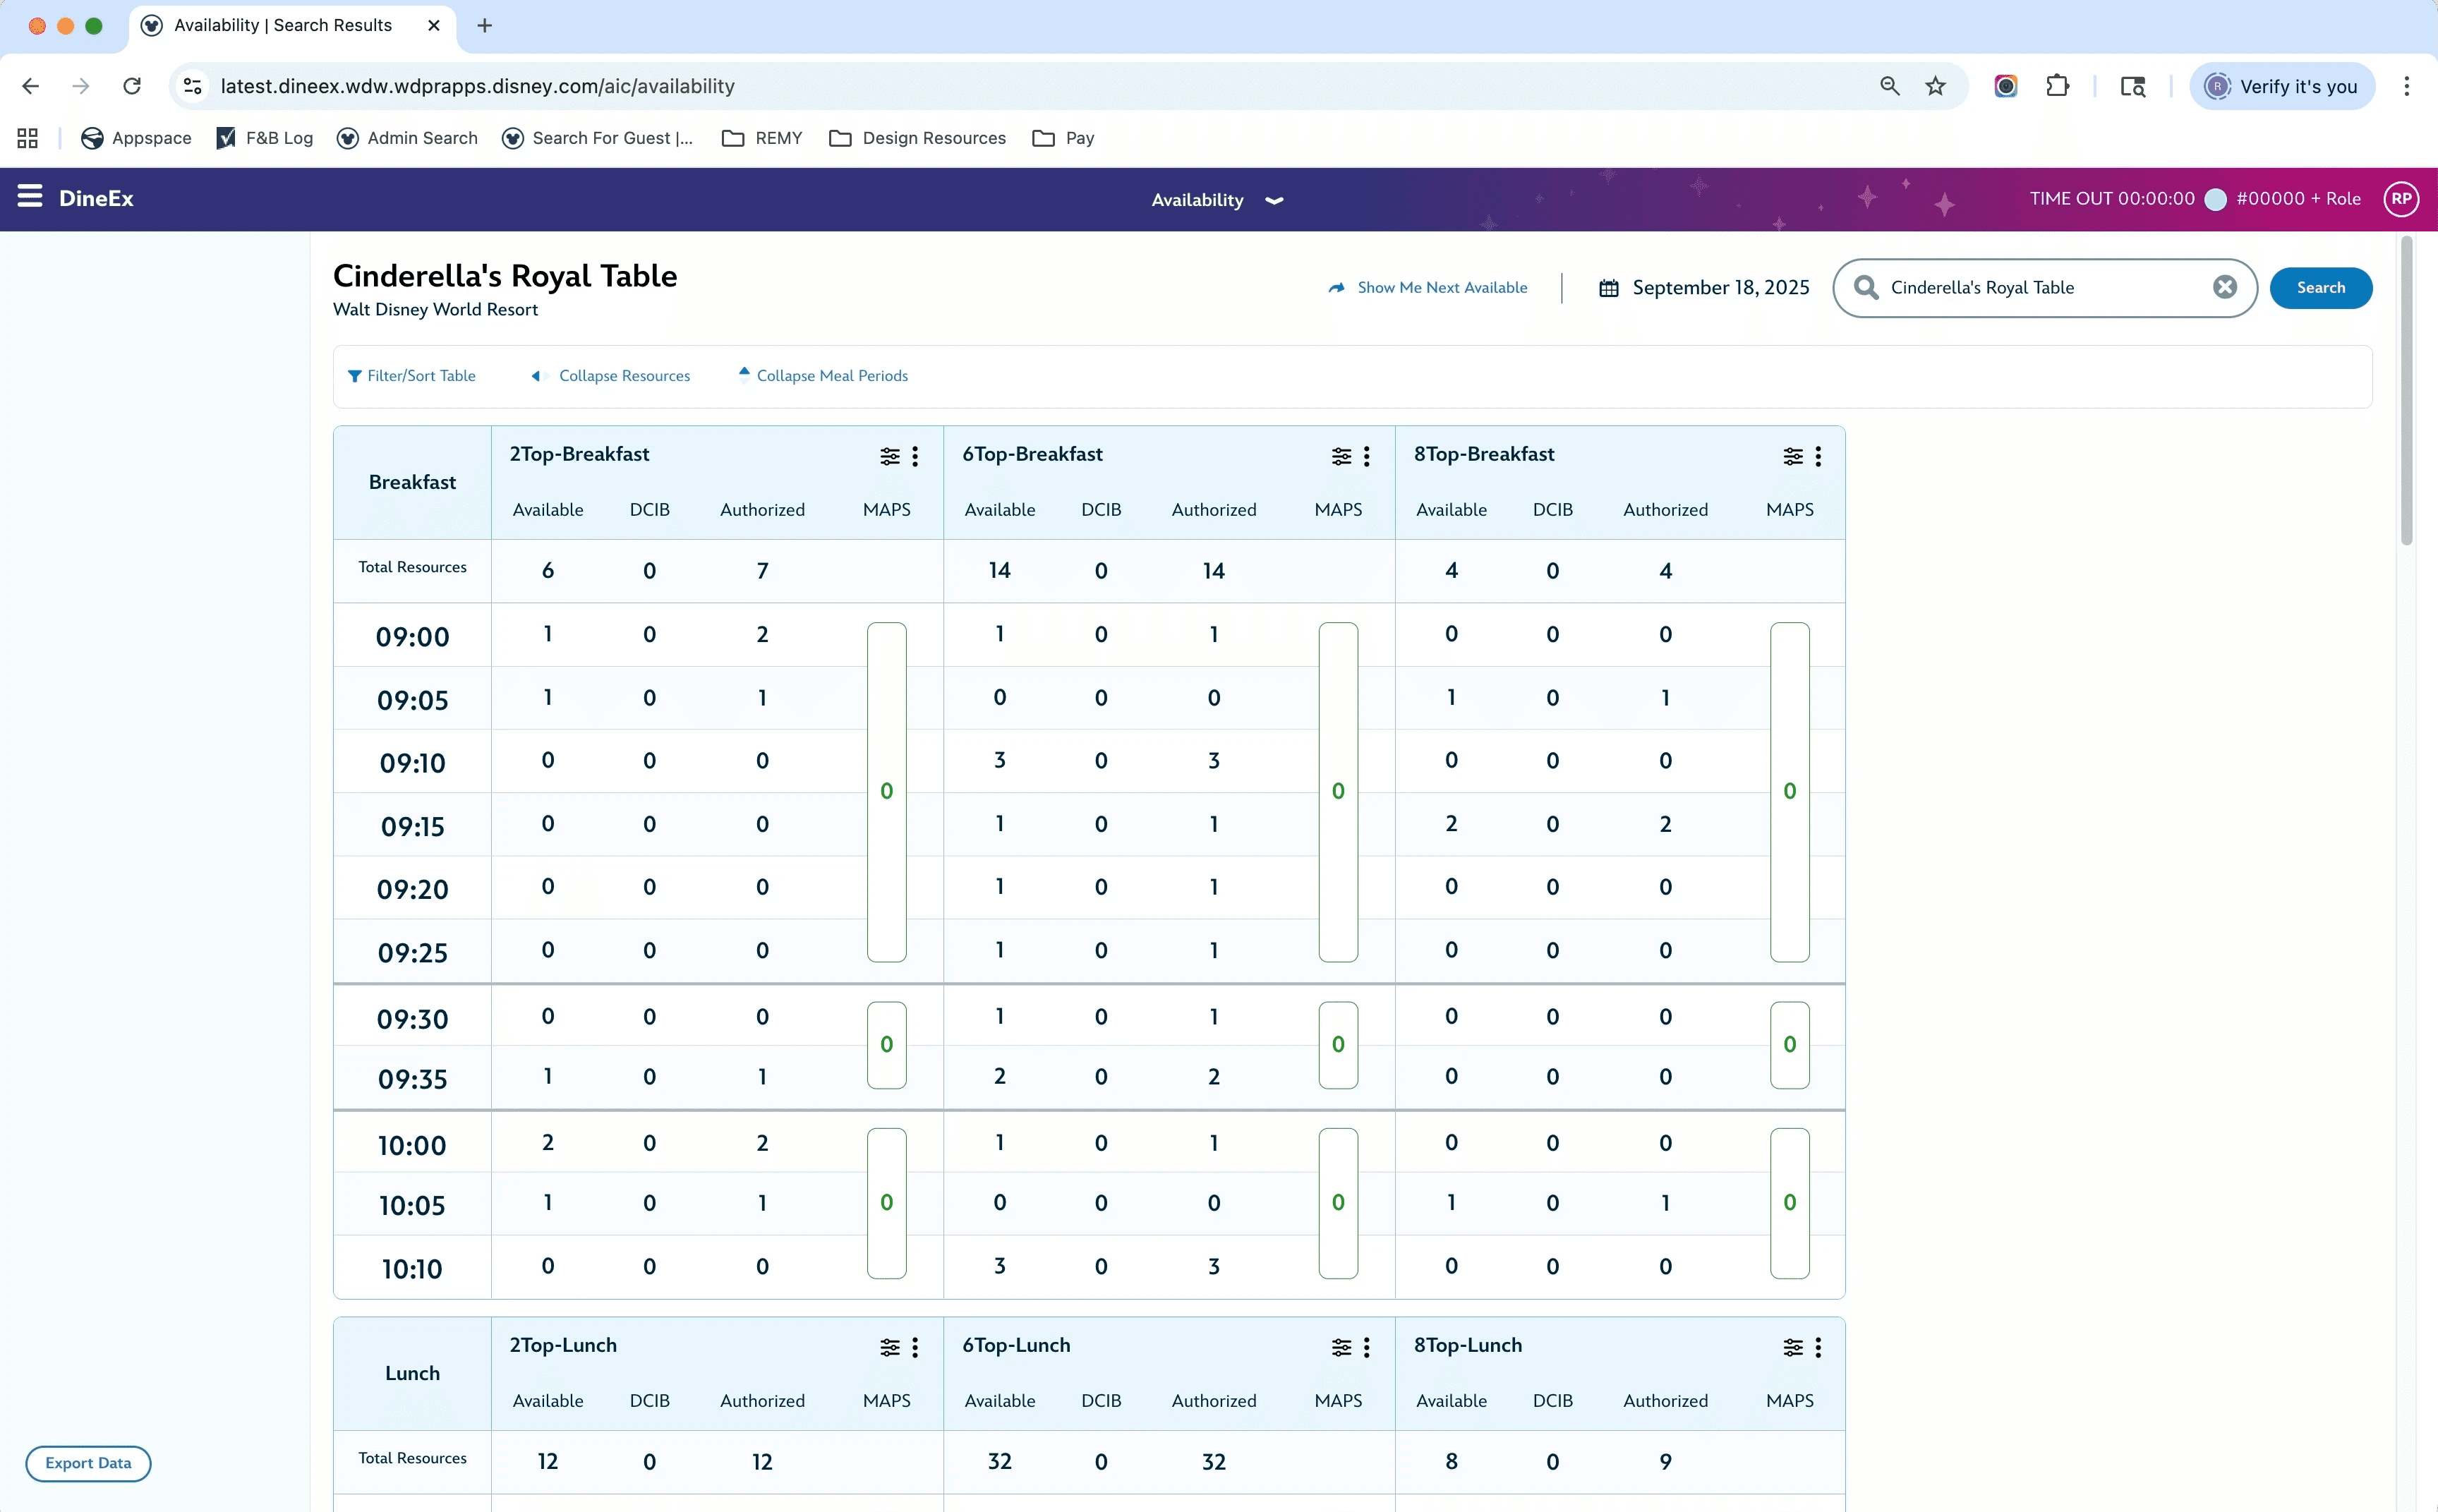This screenshot has width=2438, height=1512.
Task: Click the Export Data button
Action: coord(88,1463)
